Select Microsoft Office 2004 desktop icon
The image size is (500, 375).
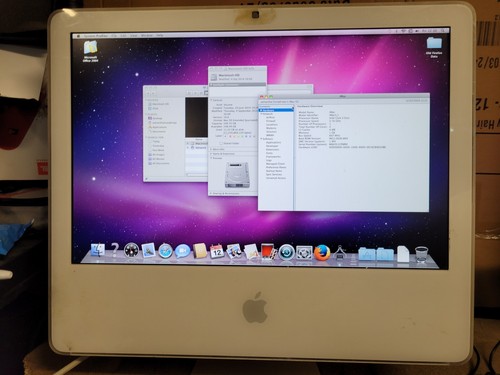(x=90, y=51)
